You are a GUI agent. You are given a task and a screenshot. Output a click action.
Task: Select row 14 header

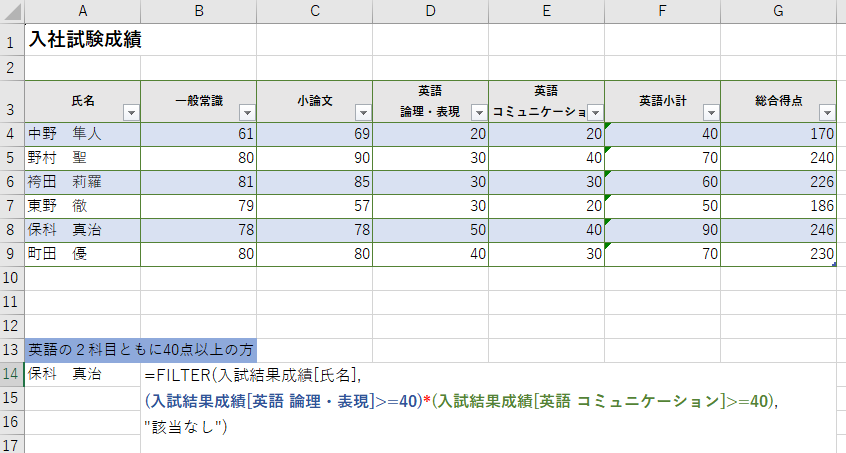pos(12,374)
